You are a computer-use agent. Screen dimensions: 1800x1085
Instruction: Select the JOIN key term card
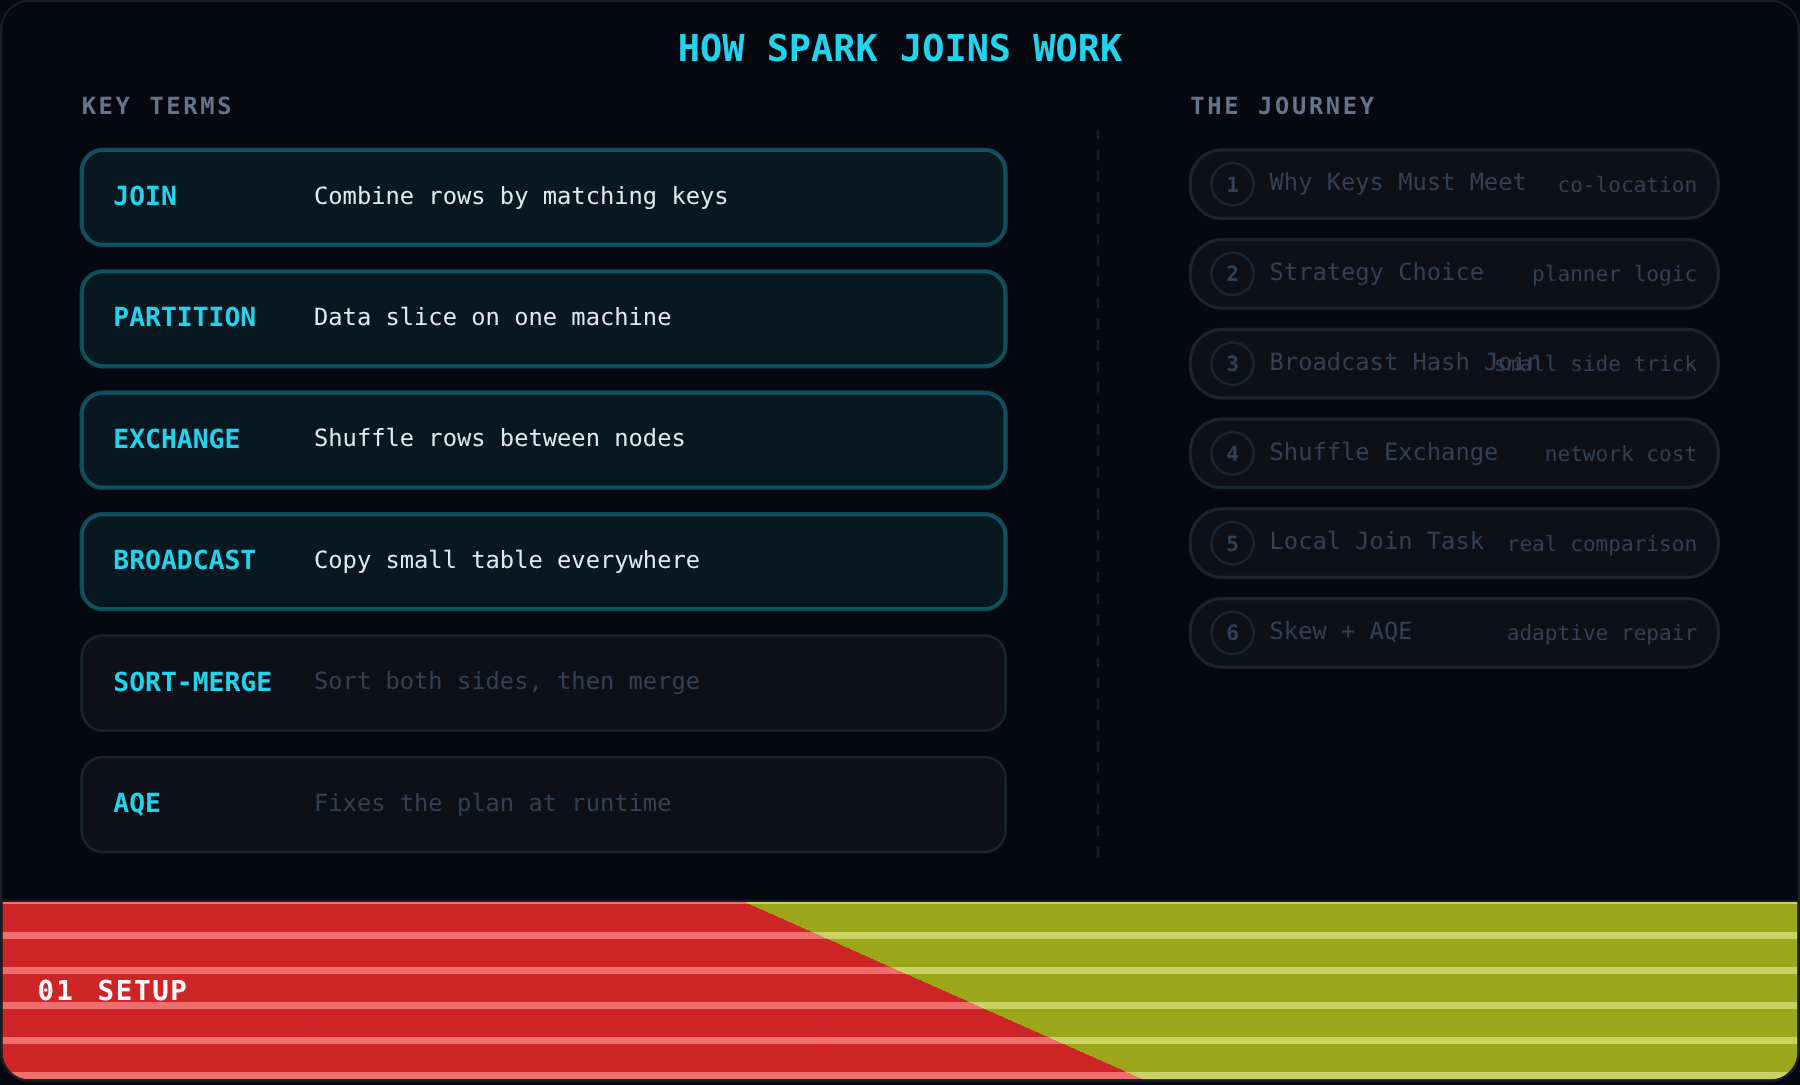click(x=543, y=197)
